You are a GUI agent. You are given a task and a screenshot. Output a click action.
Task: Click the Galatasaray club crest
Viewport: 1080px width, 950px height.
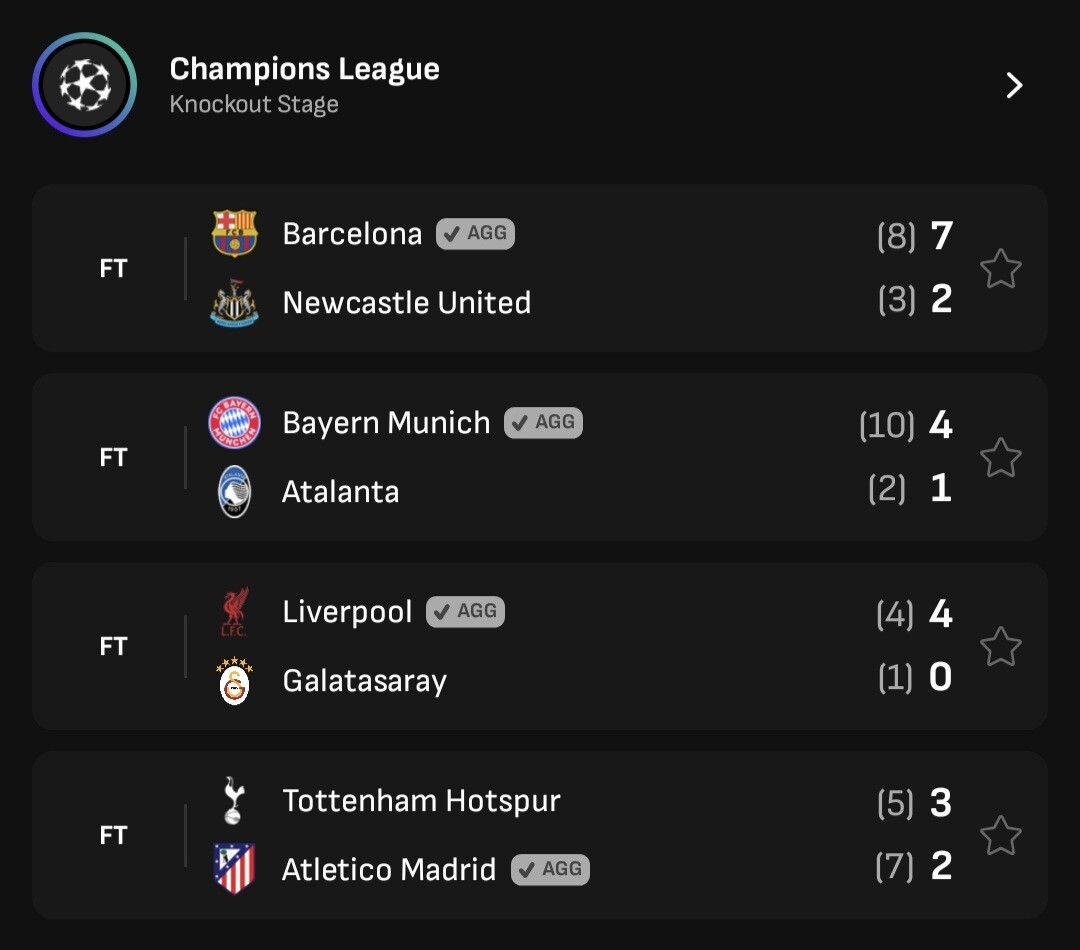click(235, 681)
